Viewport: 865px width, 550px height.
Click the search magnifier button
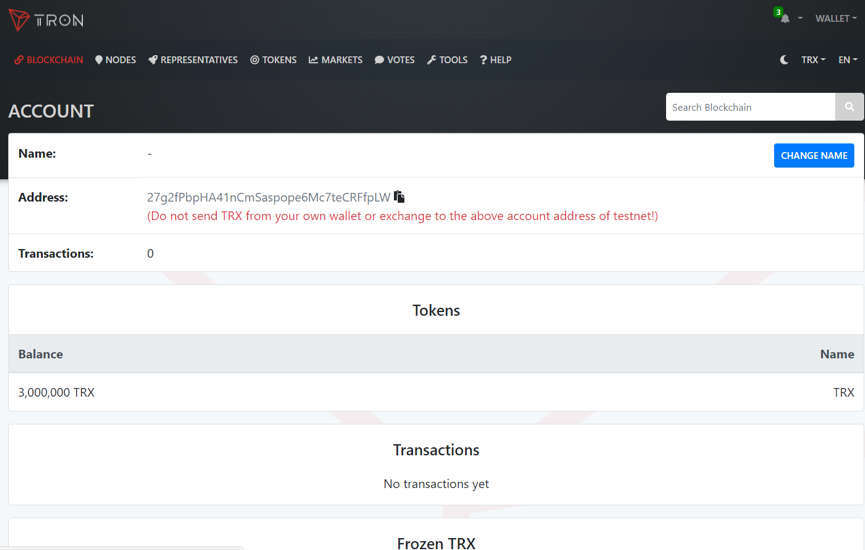(x=849, y=107)
